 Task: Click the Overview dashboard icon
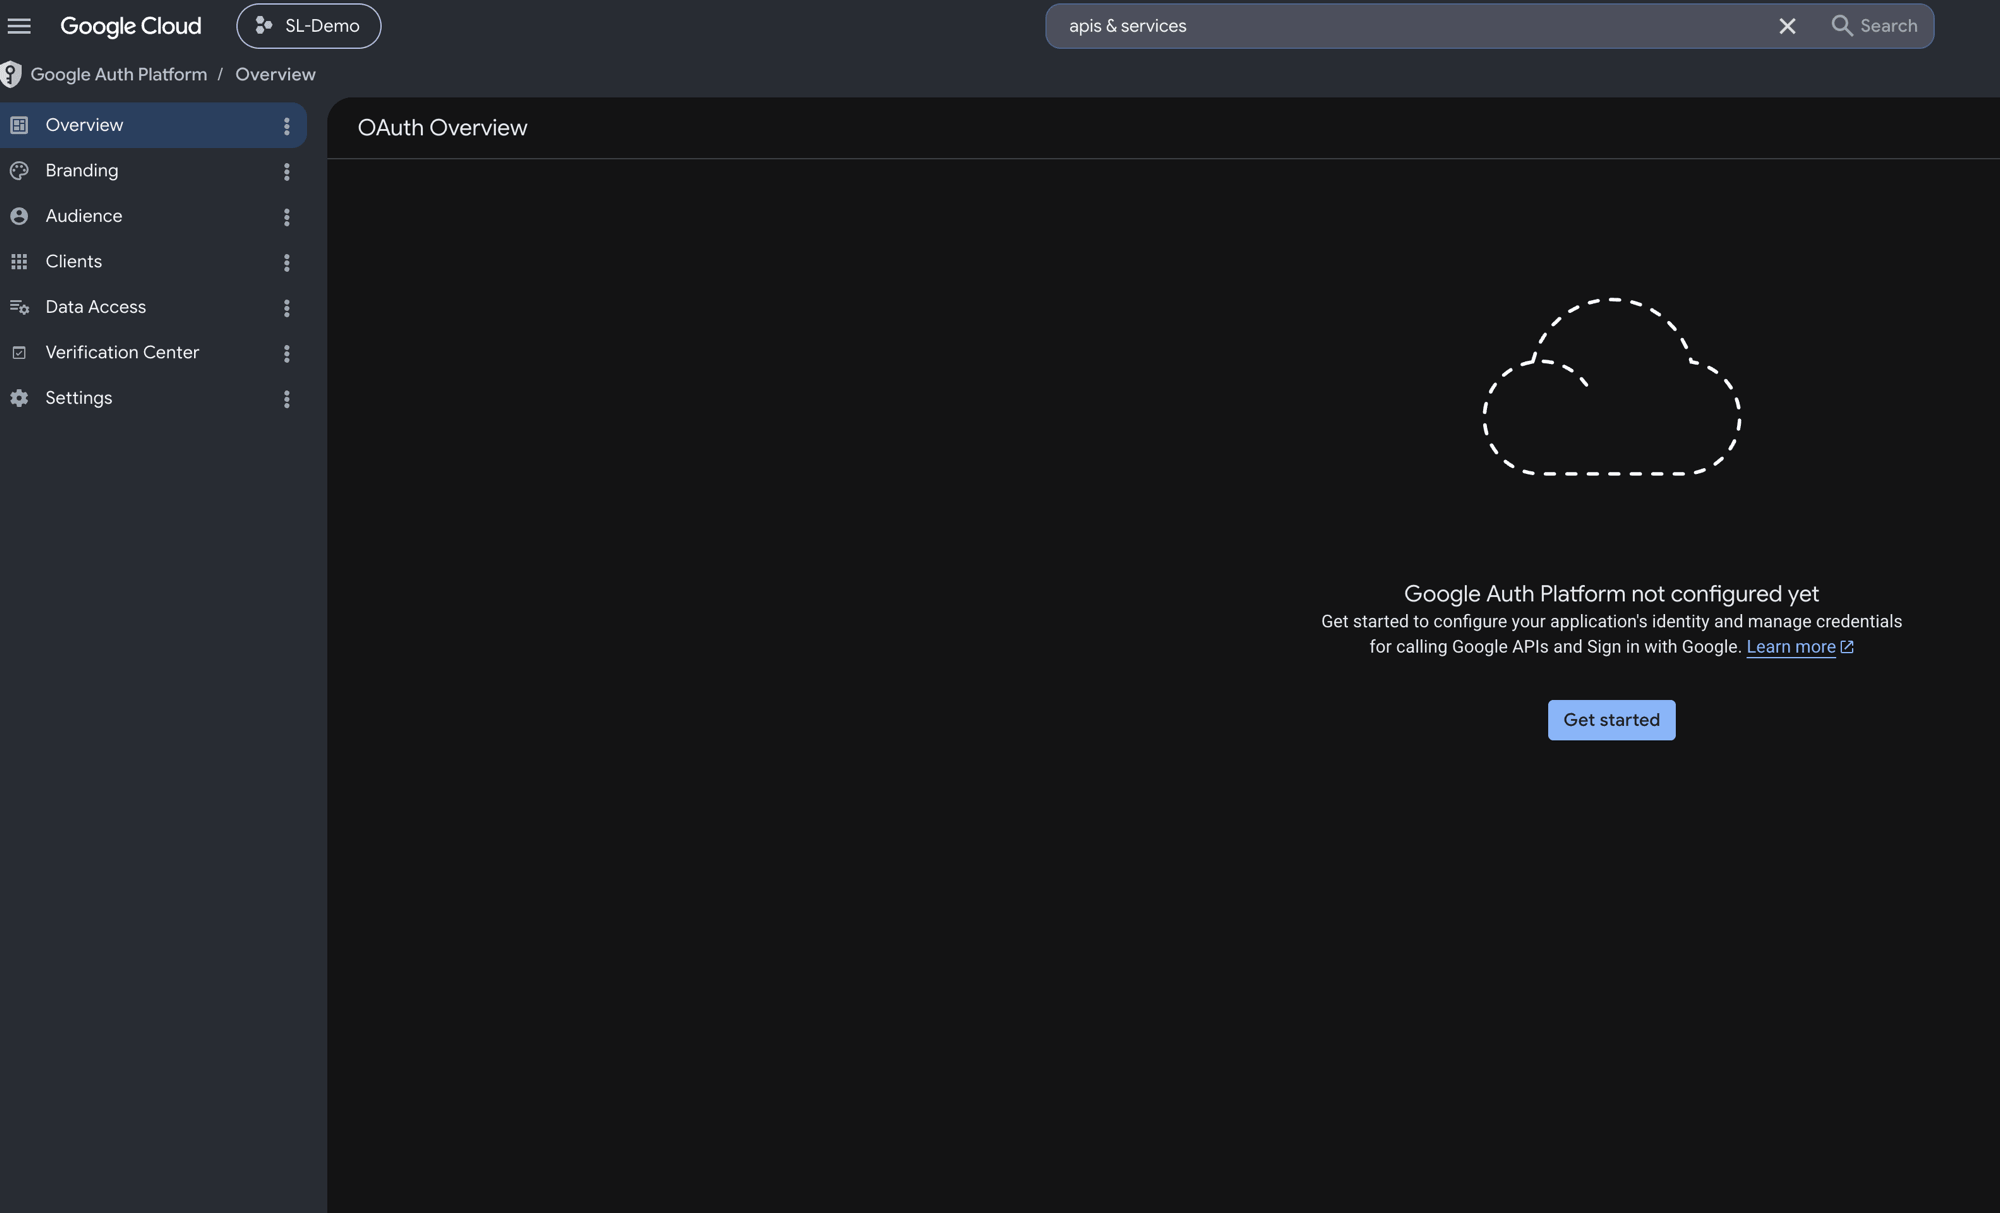pyautogui.click(x=19, y=125)
